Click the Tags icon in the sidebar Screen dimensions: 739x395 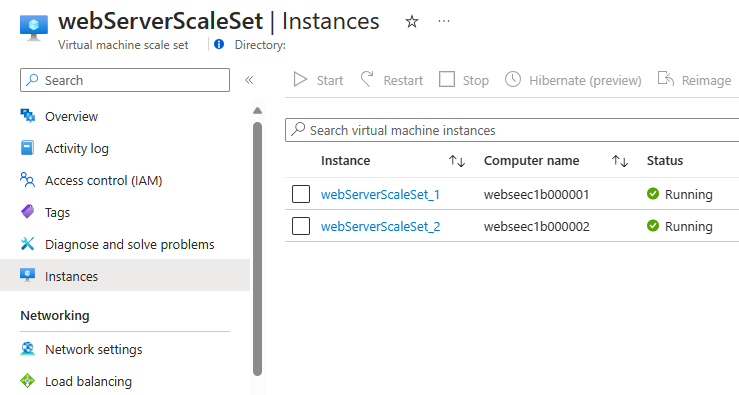(27, 212)
